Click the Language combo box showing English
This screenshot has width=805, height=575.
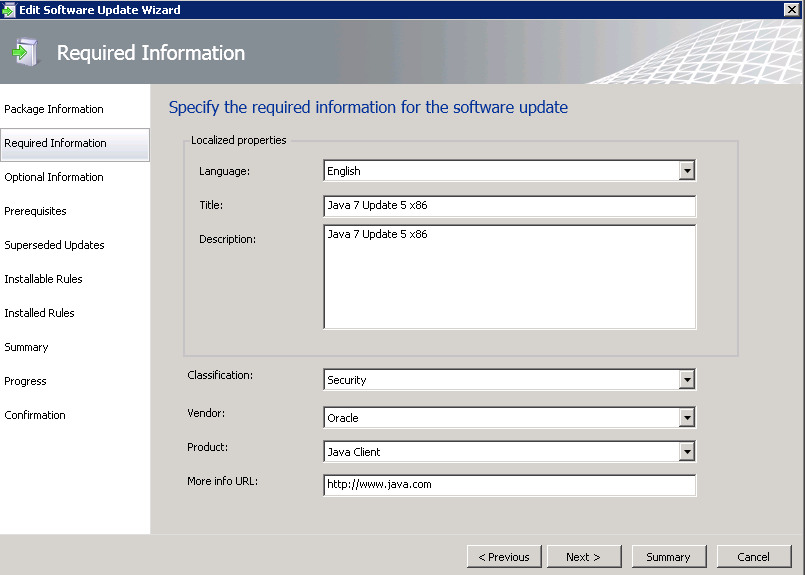pos(509,170)
